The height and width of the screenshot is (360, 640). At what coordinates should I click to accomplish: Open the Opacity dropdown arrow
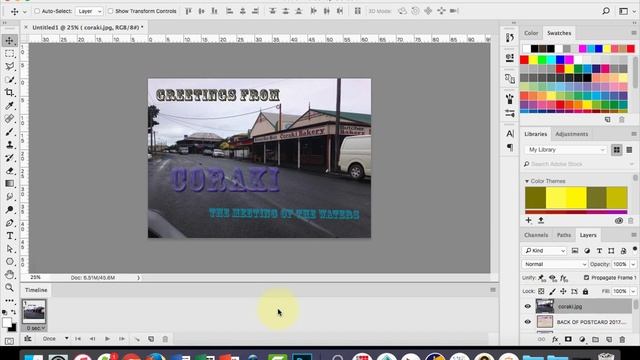point(633,264)
